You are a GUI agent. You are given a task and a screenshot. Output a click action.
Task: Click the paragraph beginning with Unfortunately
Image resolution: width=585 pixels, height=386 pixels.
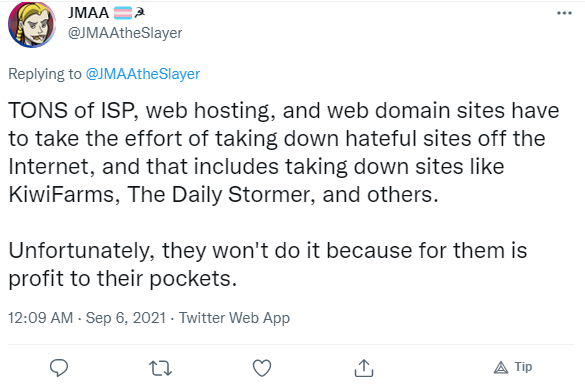(268, 264)
